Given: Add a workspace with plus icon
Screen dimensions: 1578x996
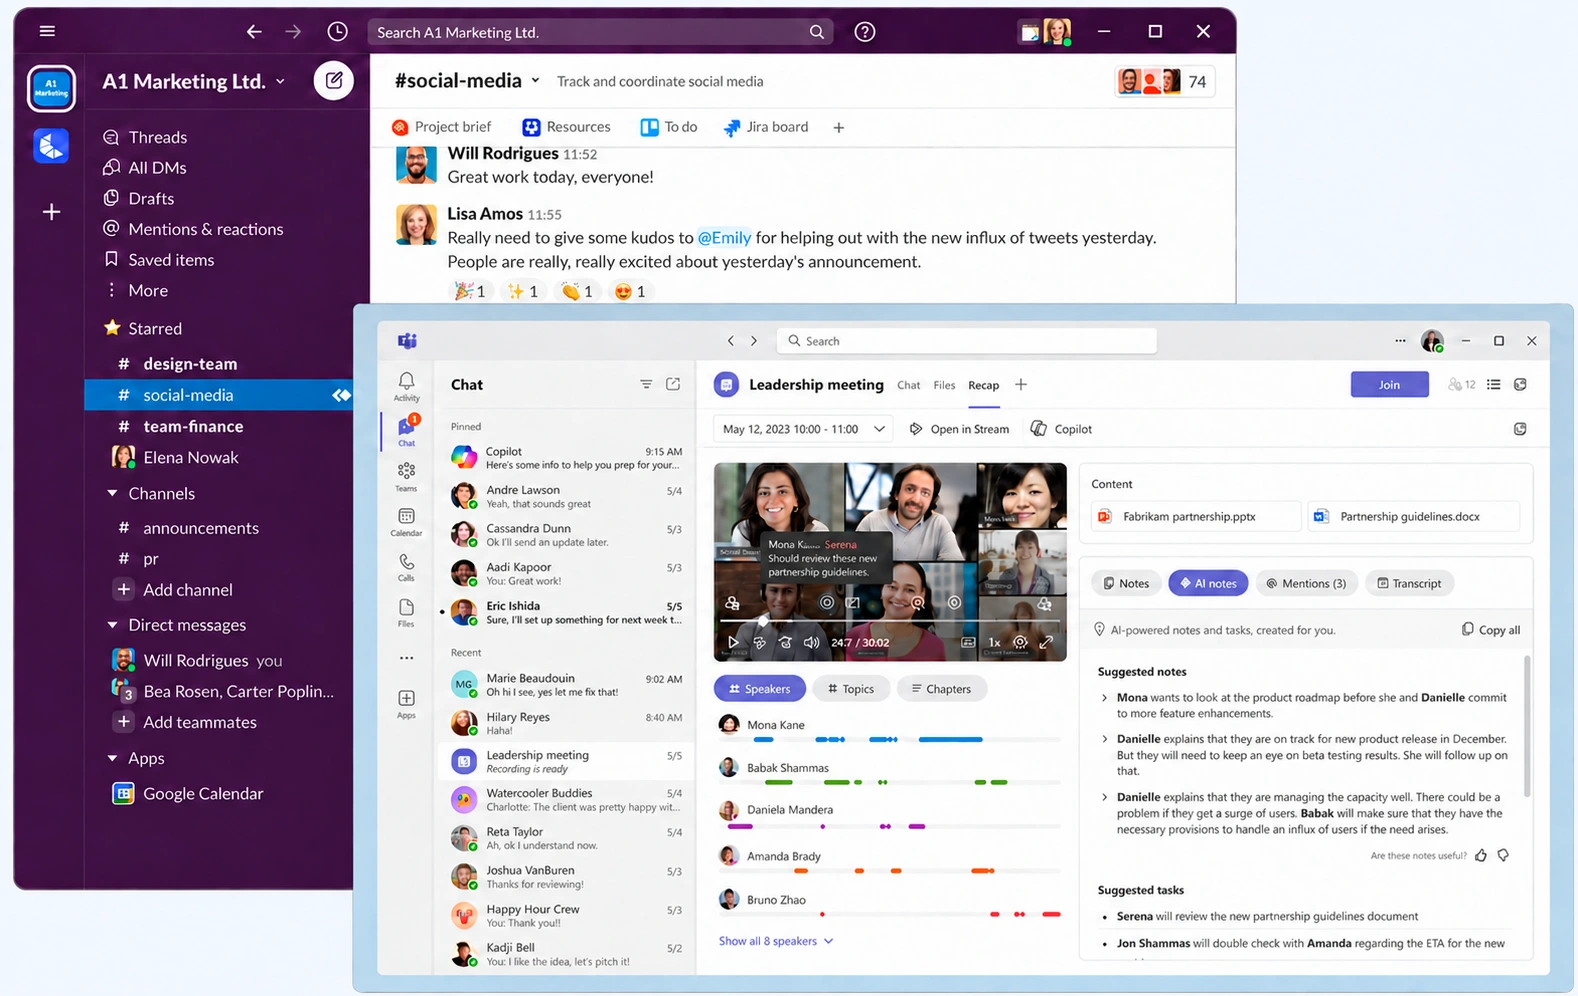Looking at the screenshot, I should tap(51, 212).
